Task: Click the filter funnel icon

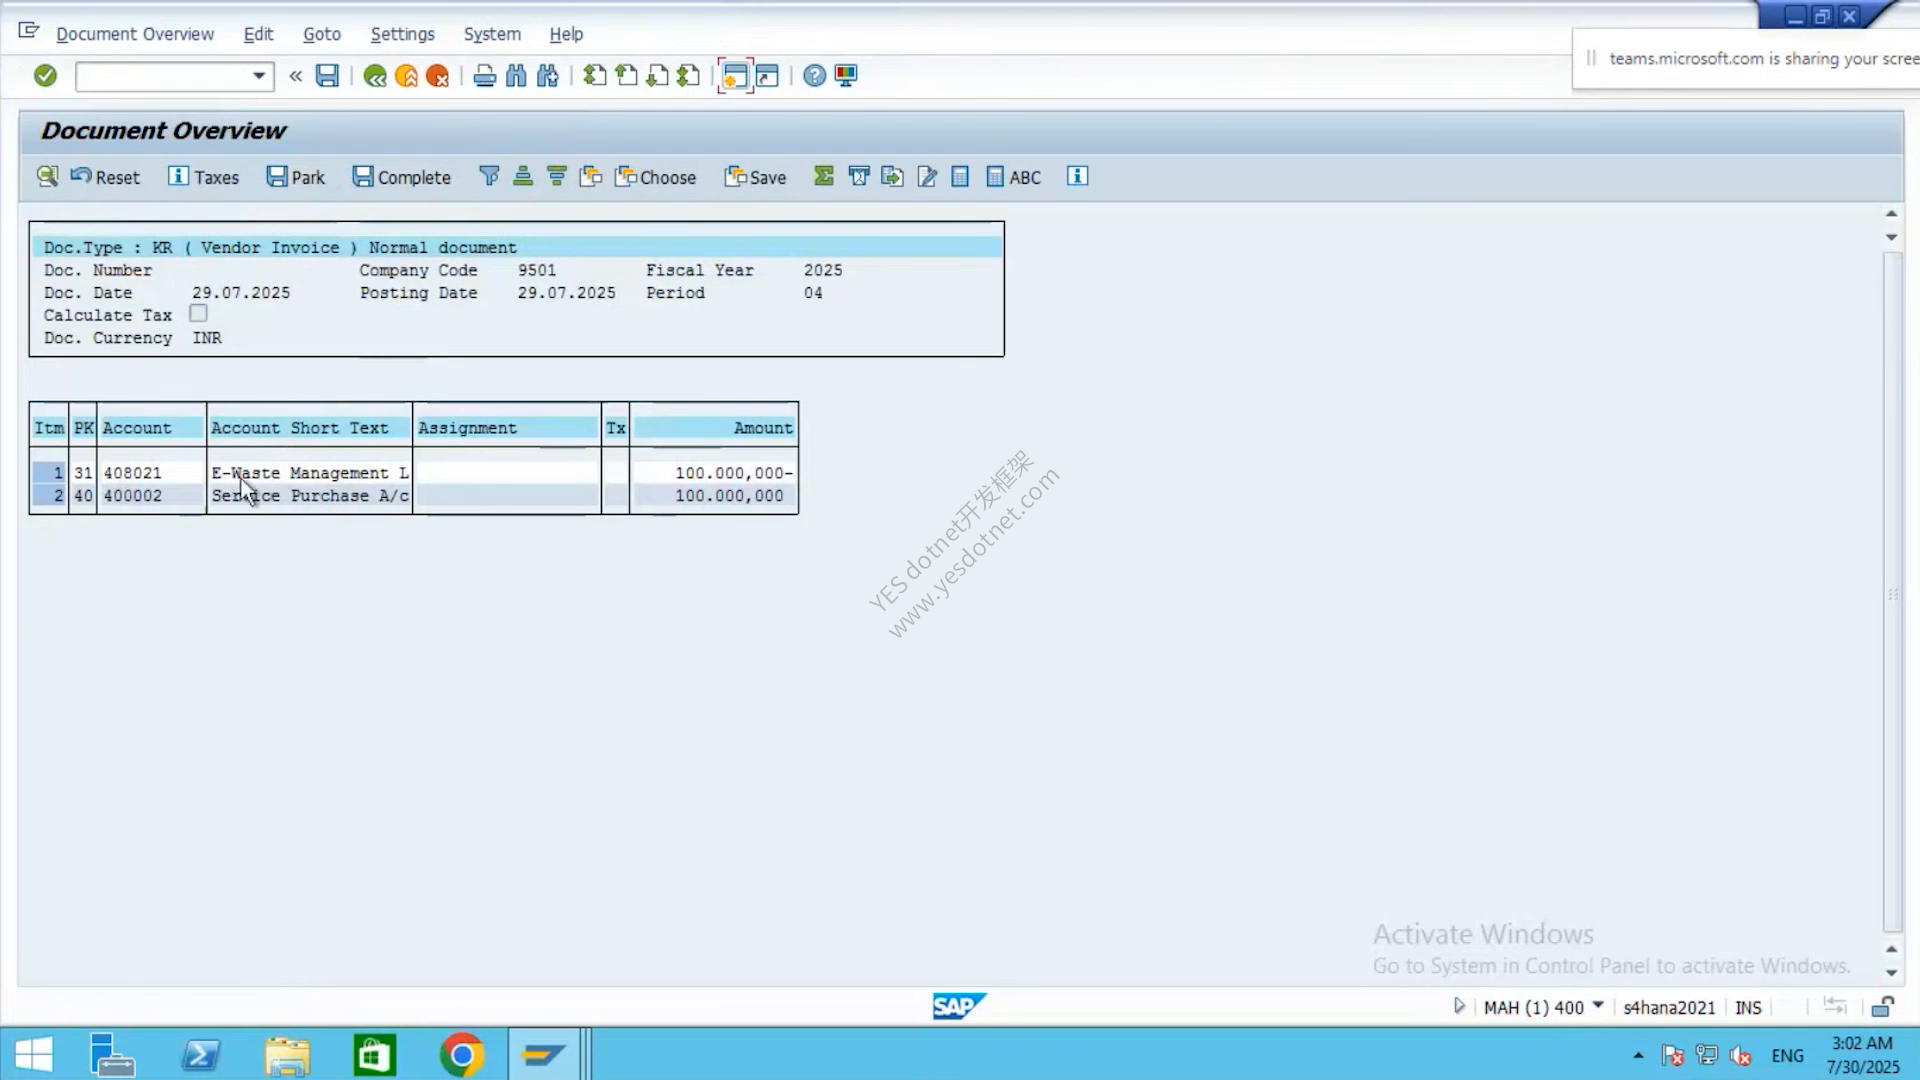Action: [x=489, y=177]
